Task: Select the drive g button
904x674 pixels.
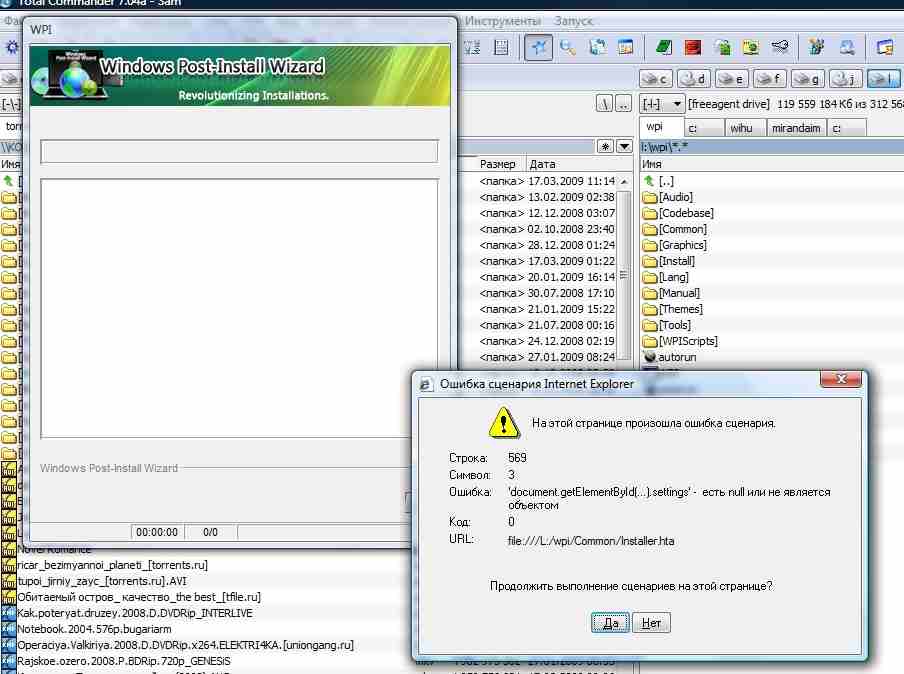Action: [x=808, y=78]
